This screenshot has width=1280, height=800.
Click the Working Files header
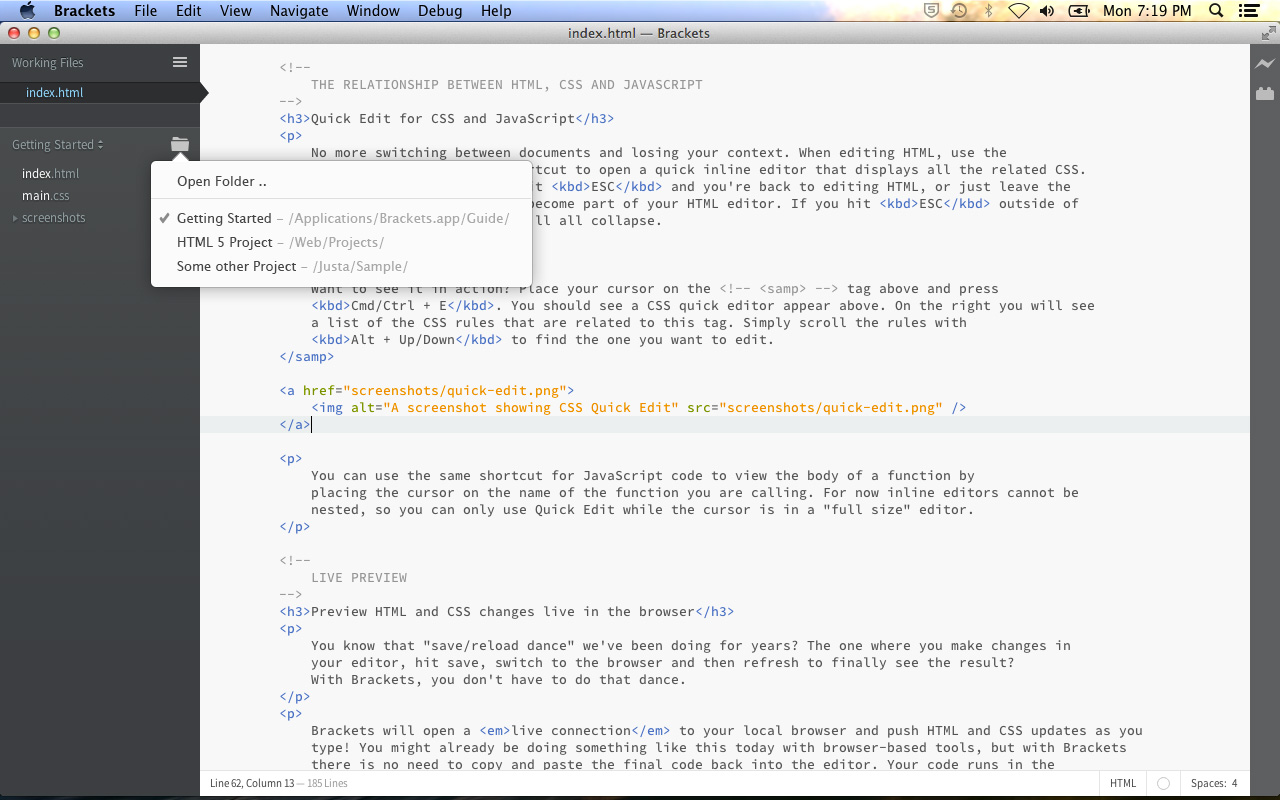tap(48, 62)
